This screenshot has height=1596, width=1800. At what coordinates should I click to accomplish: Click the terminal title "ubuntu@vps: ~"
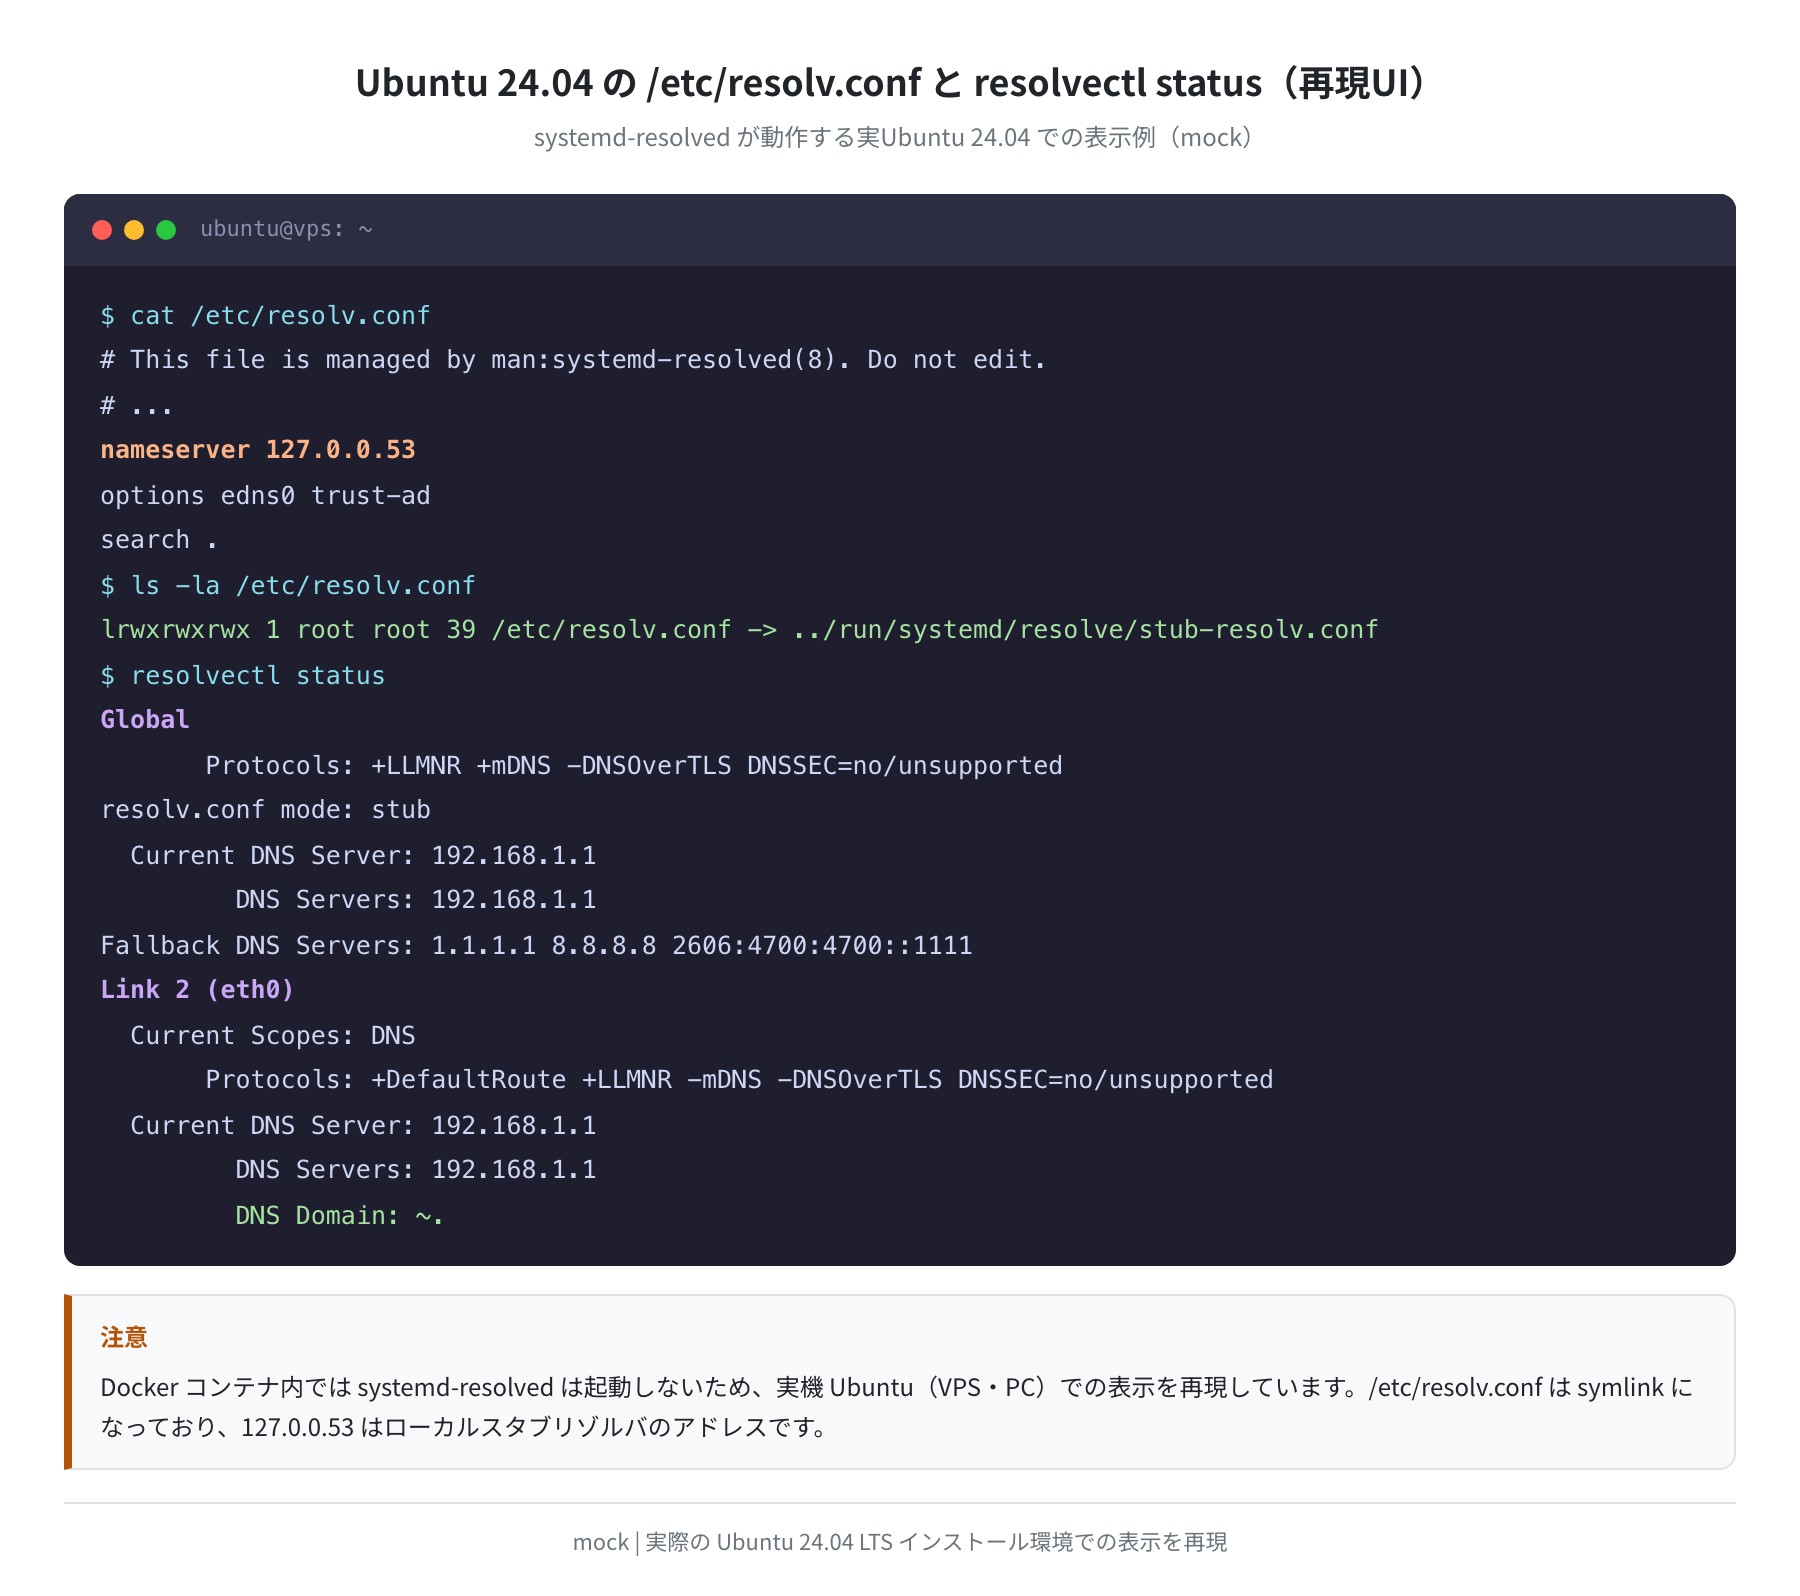286,229
